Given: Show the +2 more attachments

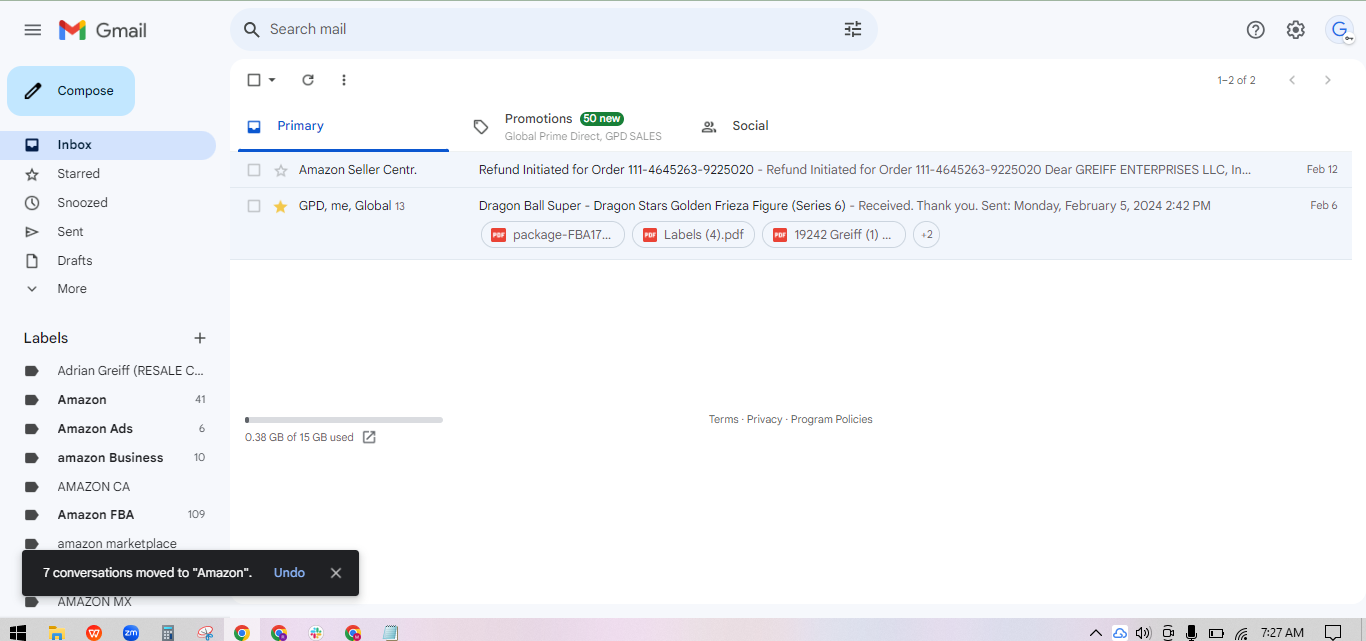Looking at the screenshot, I should click(927, 235).
